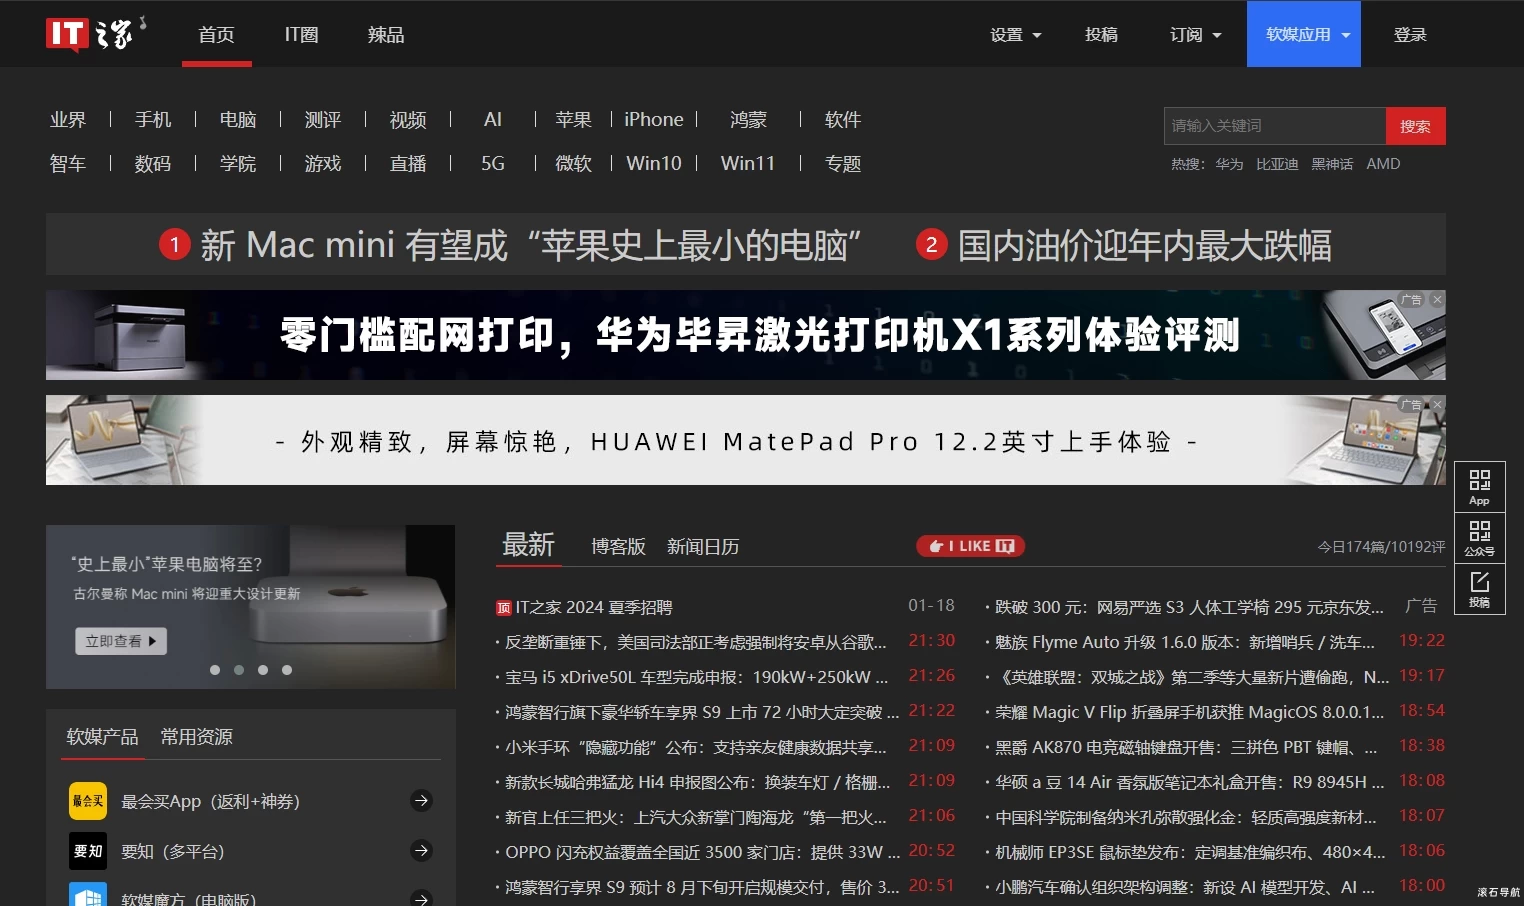Expand the 设置 dropdown
The width and height of the screenshot is (1524, 906).
(x=1016, y=34)
